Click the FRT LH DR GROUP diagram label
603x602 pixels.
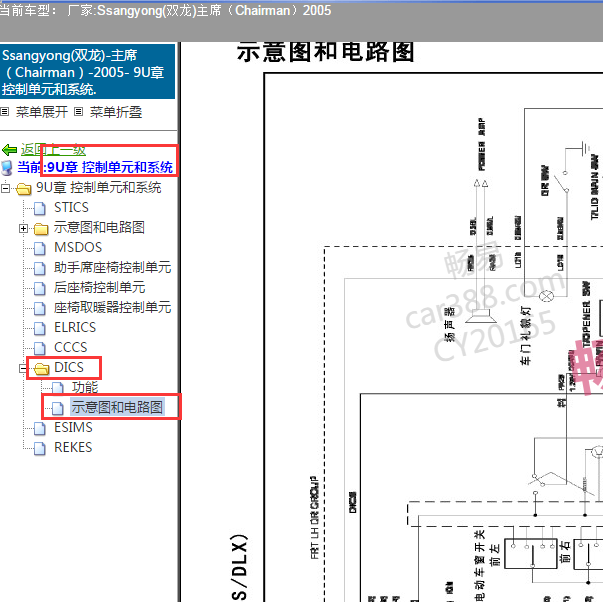(315, 517)
